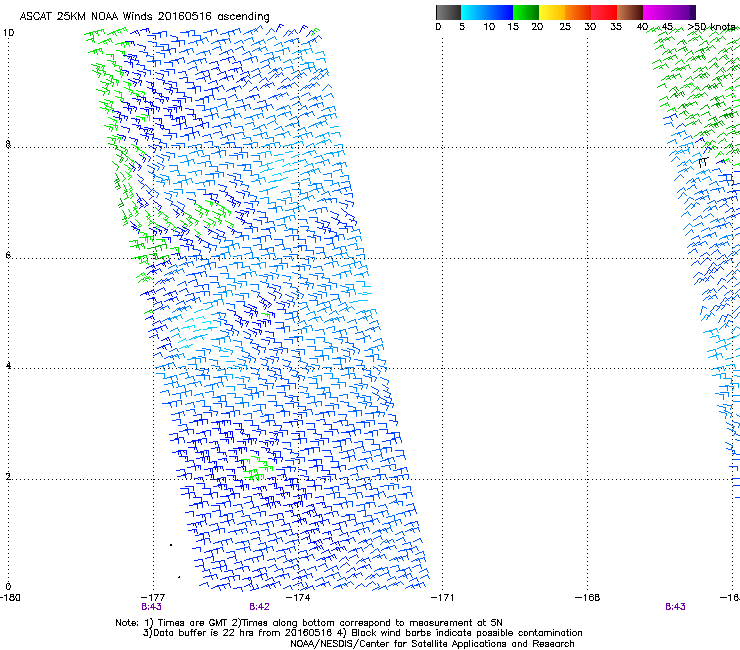Image resolution: width=740 pixels, height=650 pixels.
Task: Click the red 30-35 knots color swatch
Action: click(604, 12)
